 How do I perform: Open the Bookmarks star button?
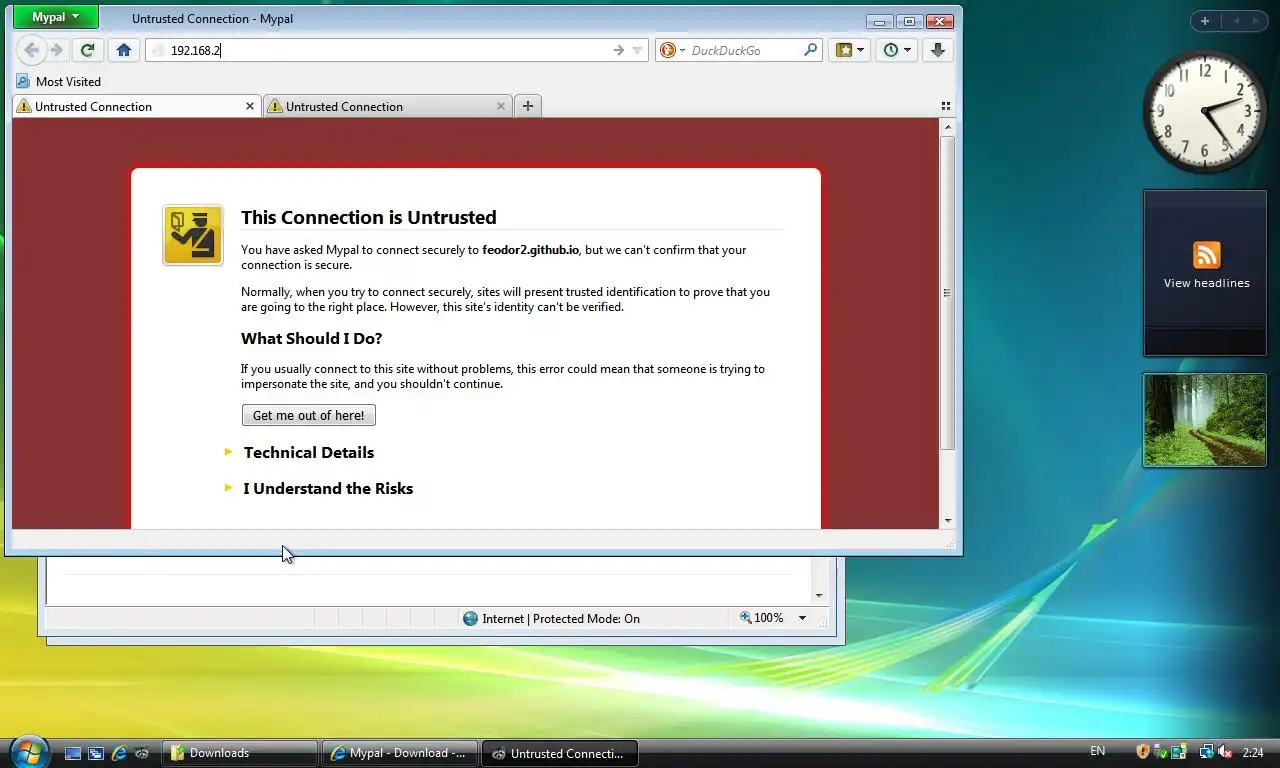point(850,50)
